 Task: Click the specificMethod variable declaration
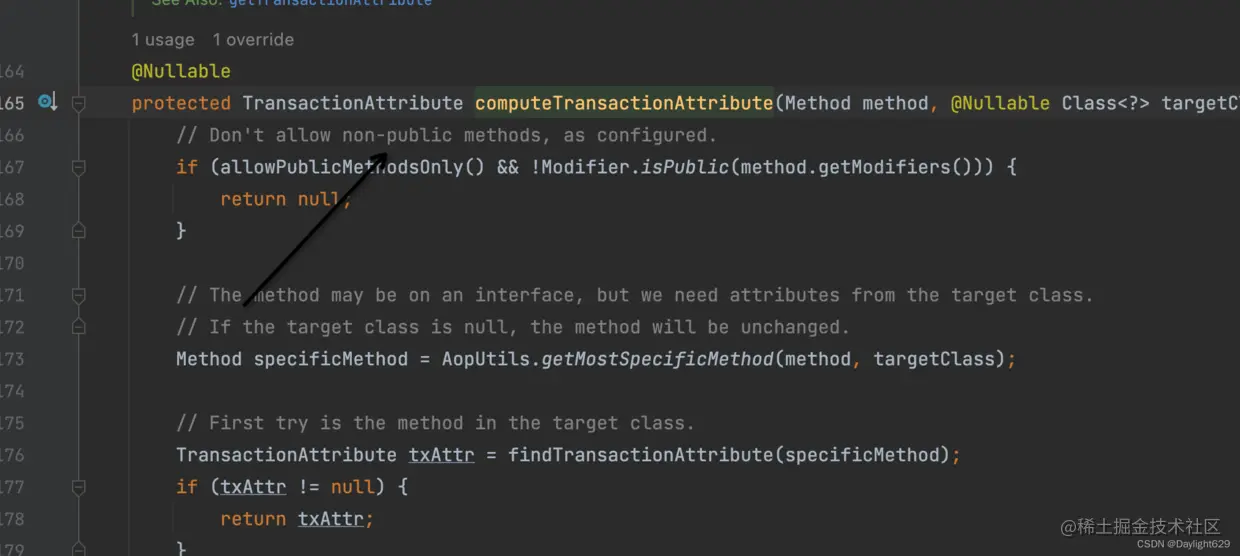tap(331, 359)
